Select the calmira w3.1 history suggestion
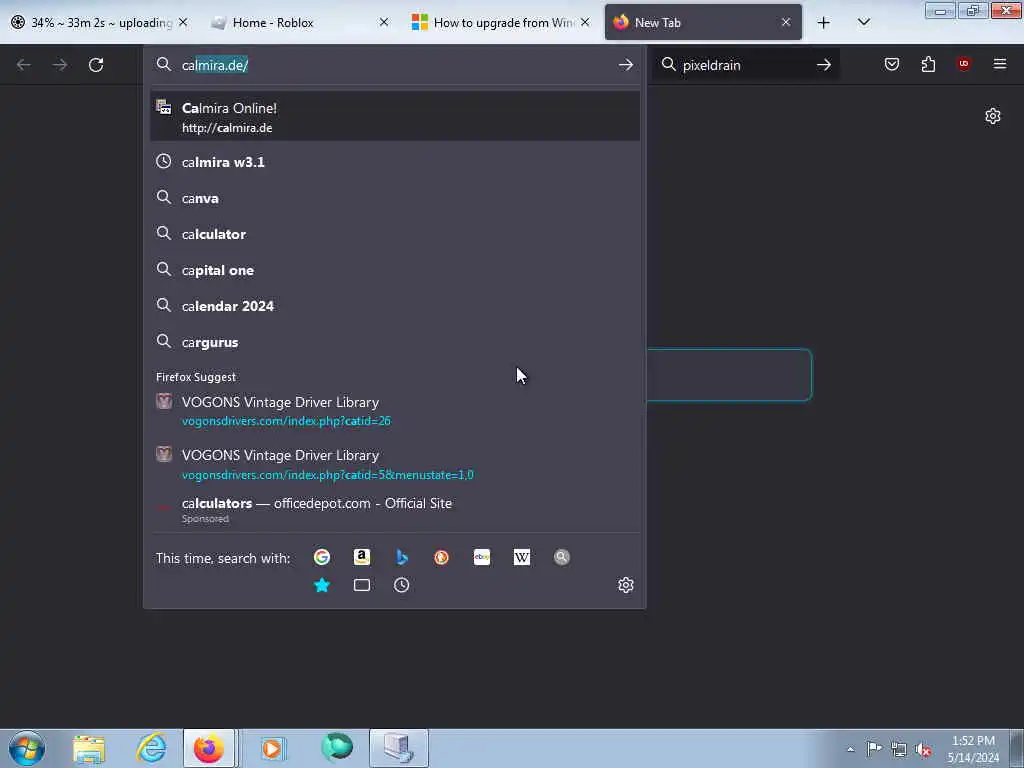 [395, 162]
